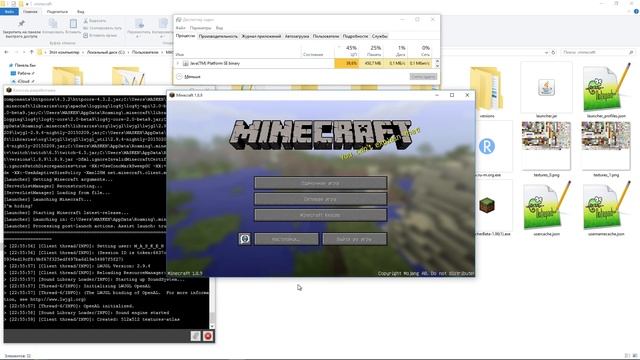Expand Java(TM) Platform SE binary row
The height and width of the screenshot is (360, 640).
click(x=178, y=63)
